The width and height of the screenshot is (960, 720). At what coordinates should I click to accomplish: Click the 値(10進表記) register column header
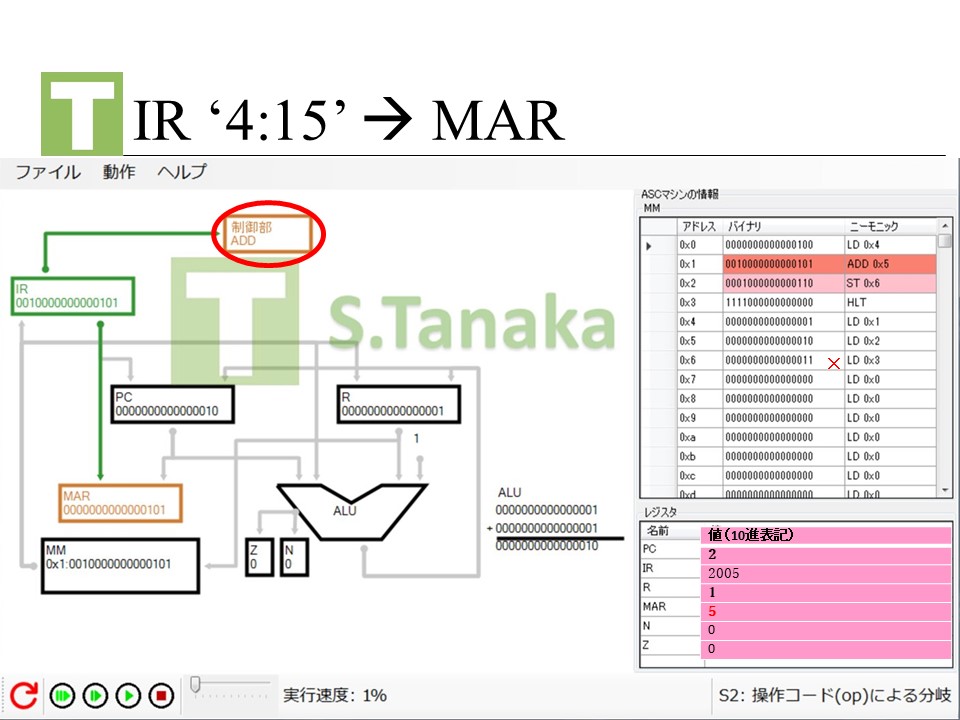point(825,535)
